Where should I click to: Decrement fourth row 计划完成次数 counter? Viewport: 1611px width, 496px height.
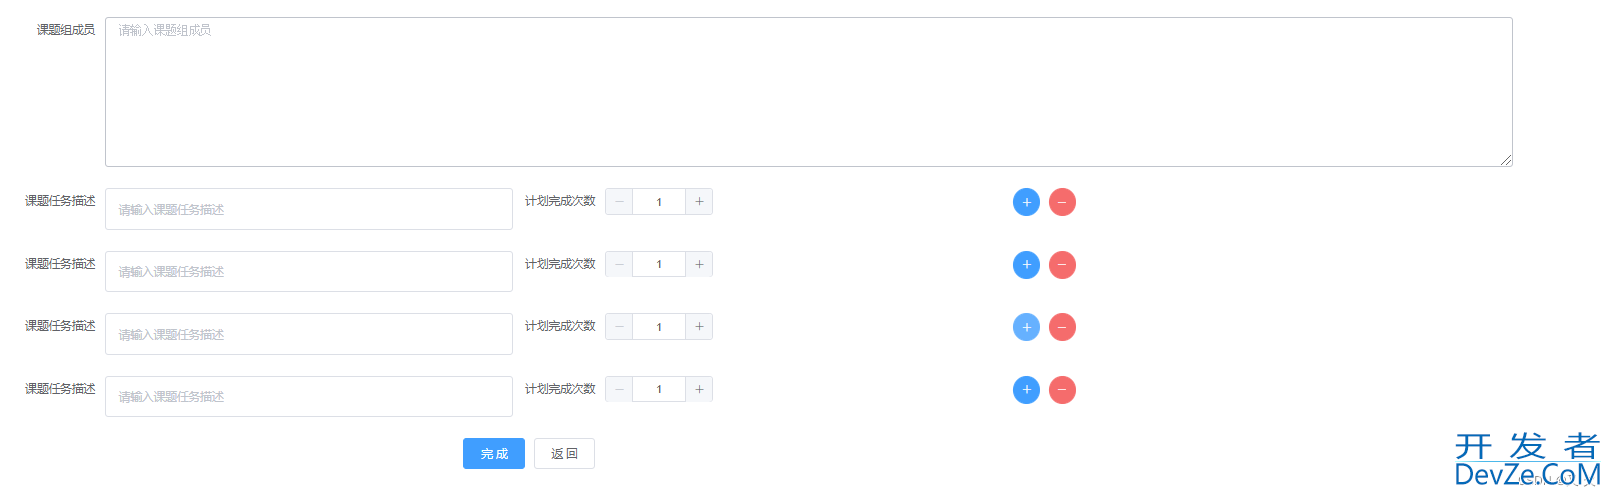(x=619, y=389)
